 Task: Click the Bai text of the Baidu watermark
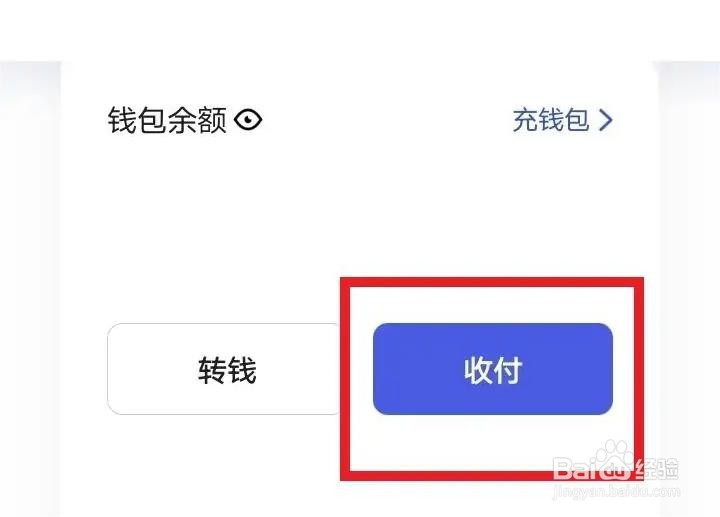coord(575,469)
